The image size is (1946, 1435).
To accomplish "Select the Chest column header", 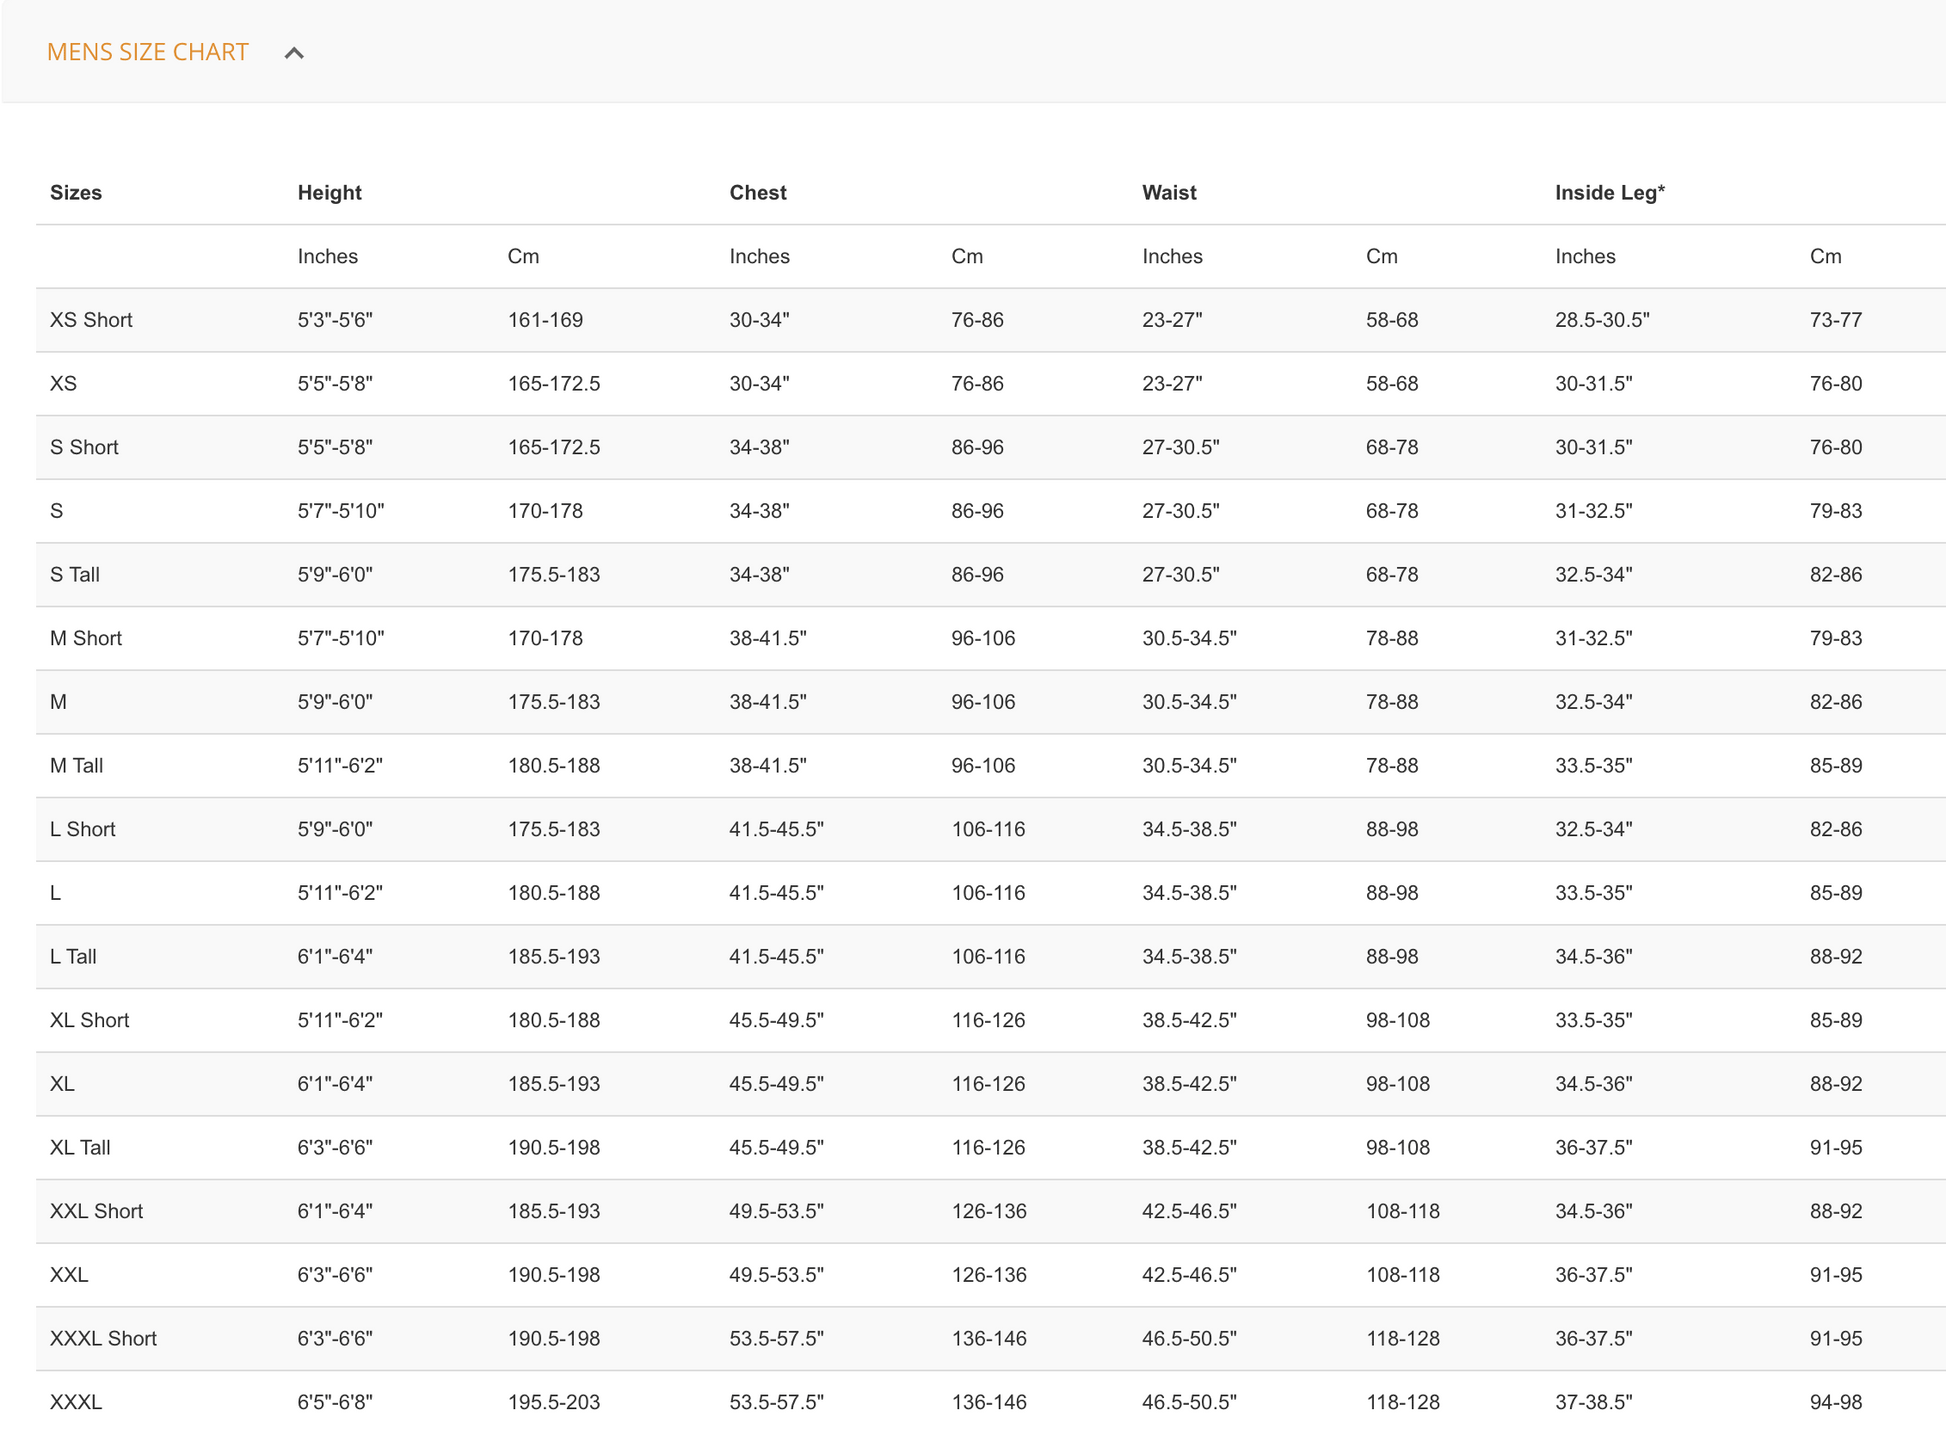I will pos(758,193).
